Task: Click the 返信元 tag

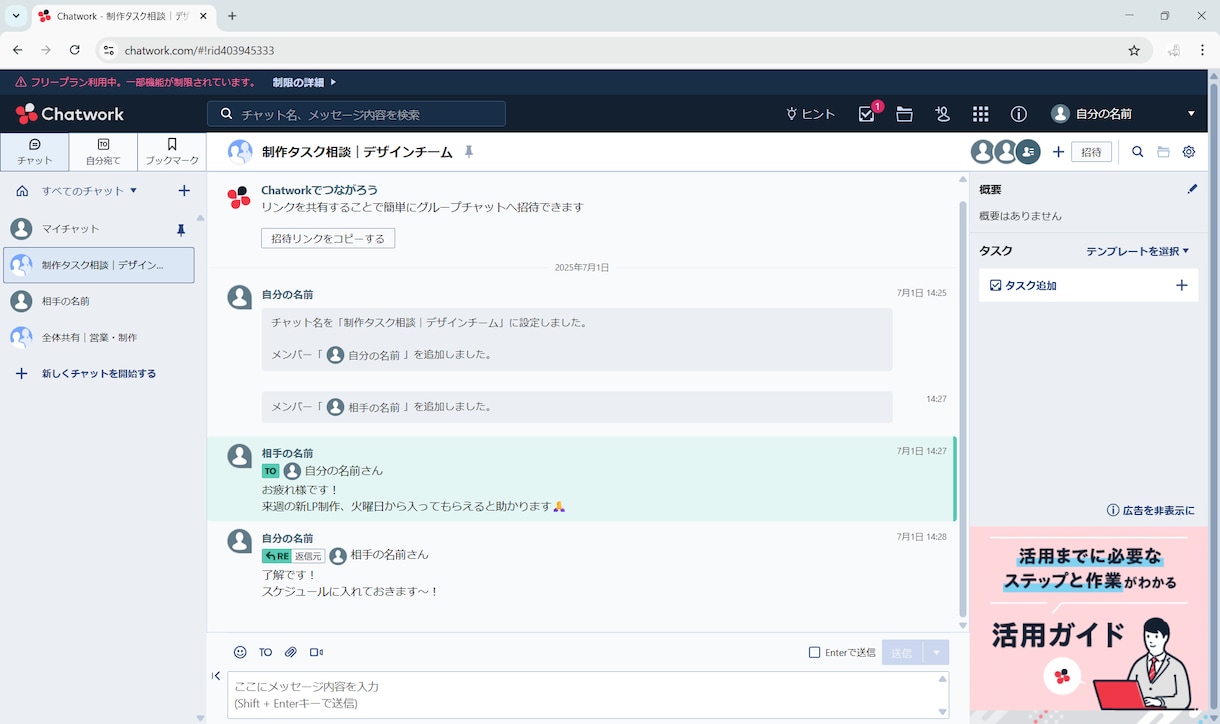Action: [308, 556]
